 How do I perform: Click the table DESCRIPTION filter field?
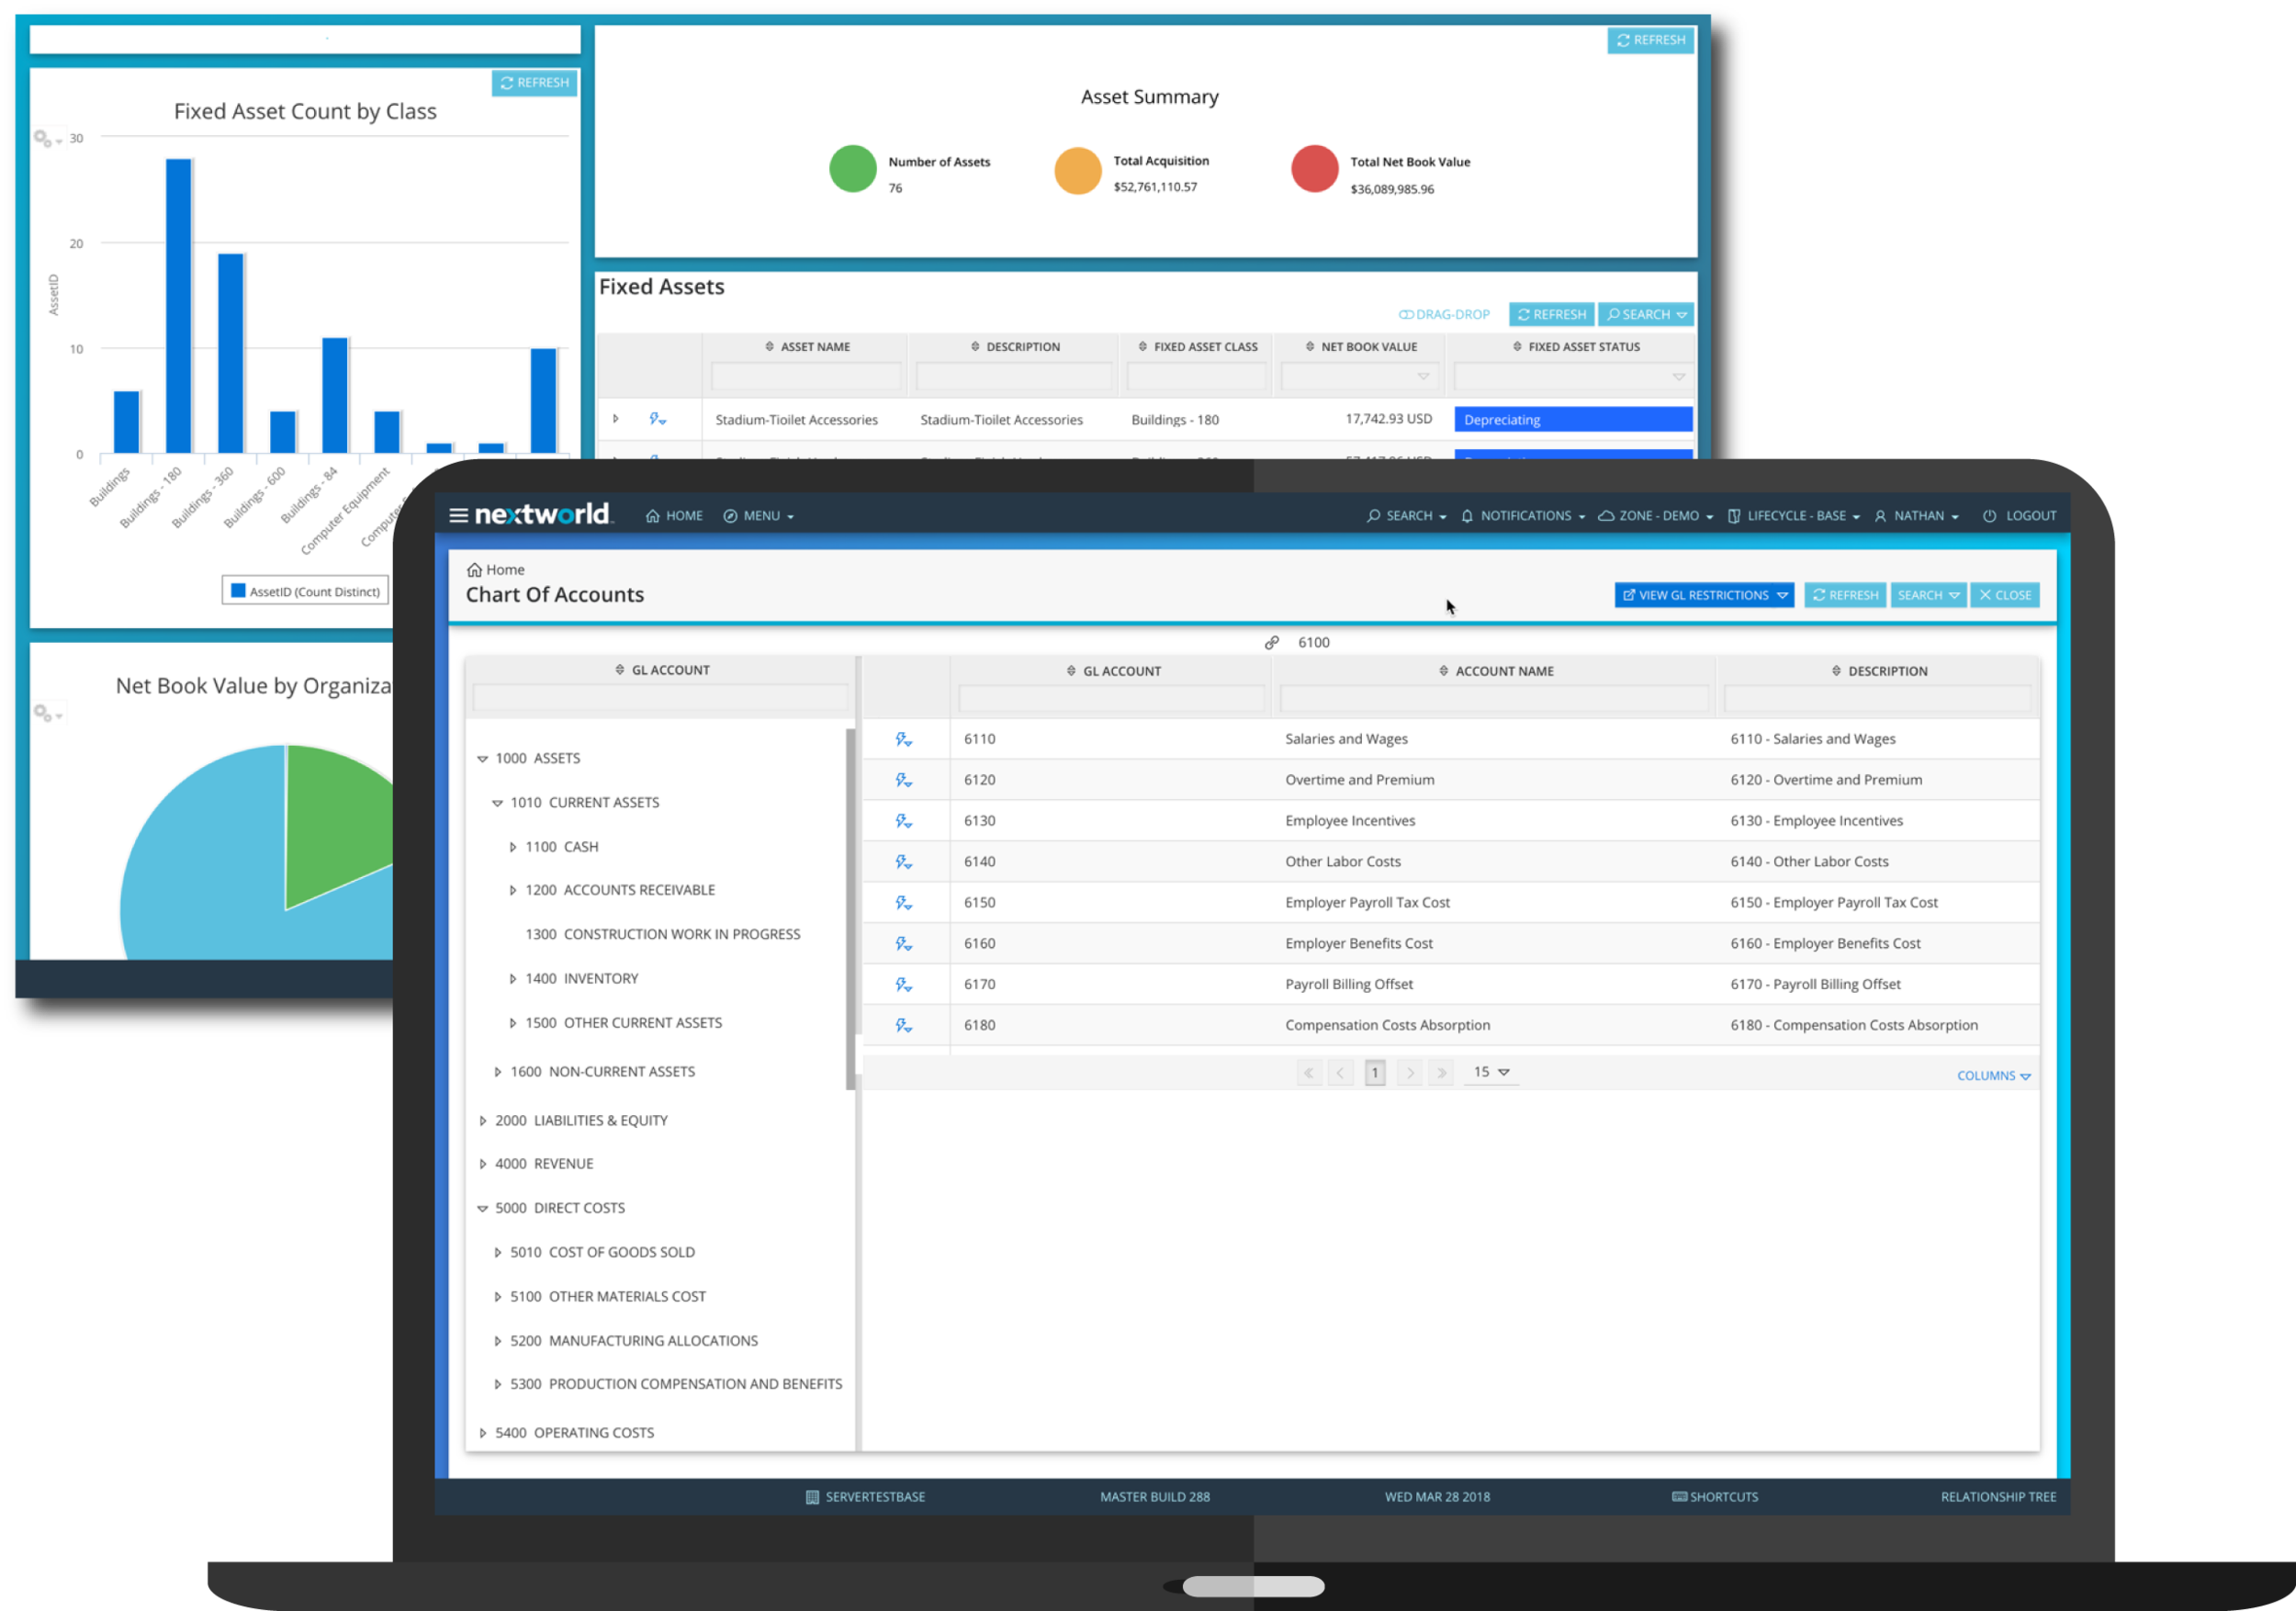(1878, 698)
